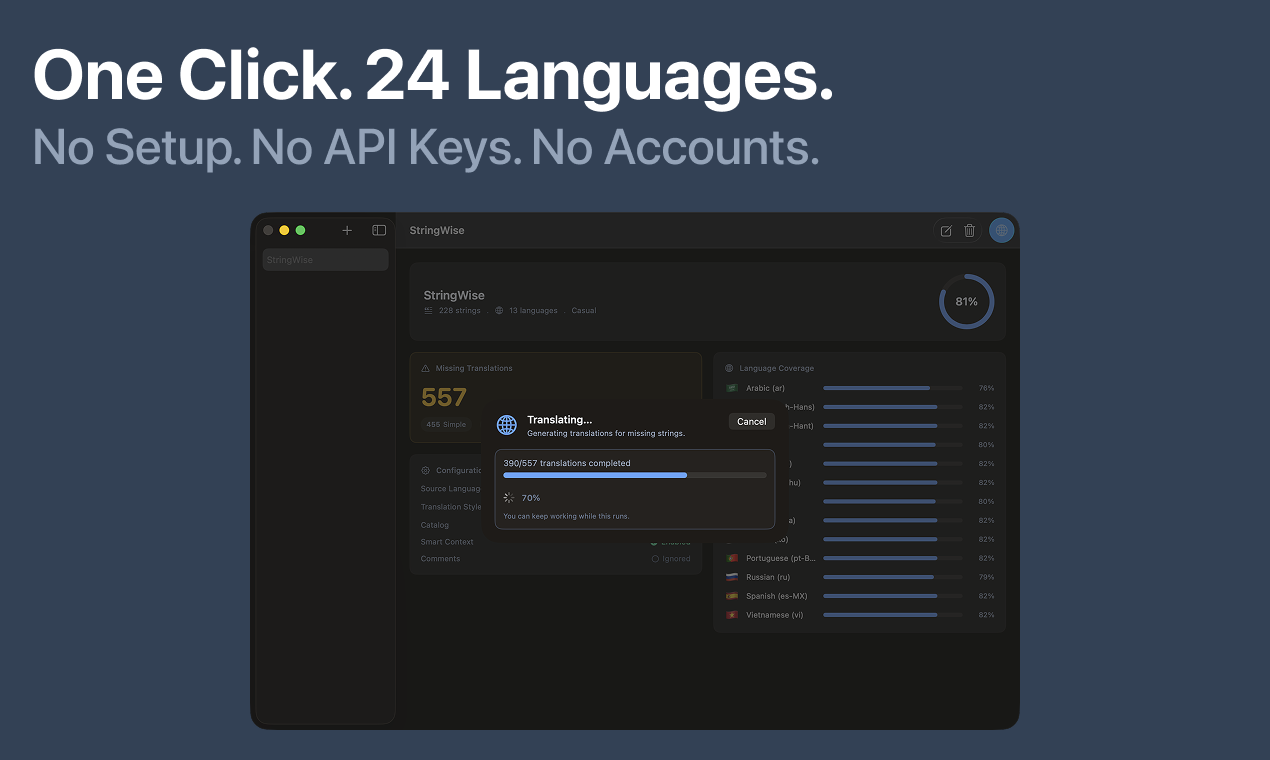The width and height of the screenshot is (1270, 760).
Task: Click the 'Smart Context' configuration label
Action: click(447, 542)
